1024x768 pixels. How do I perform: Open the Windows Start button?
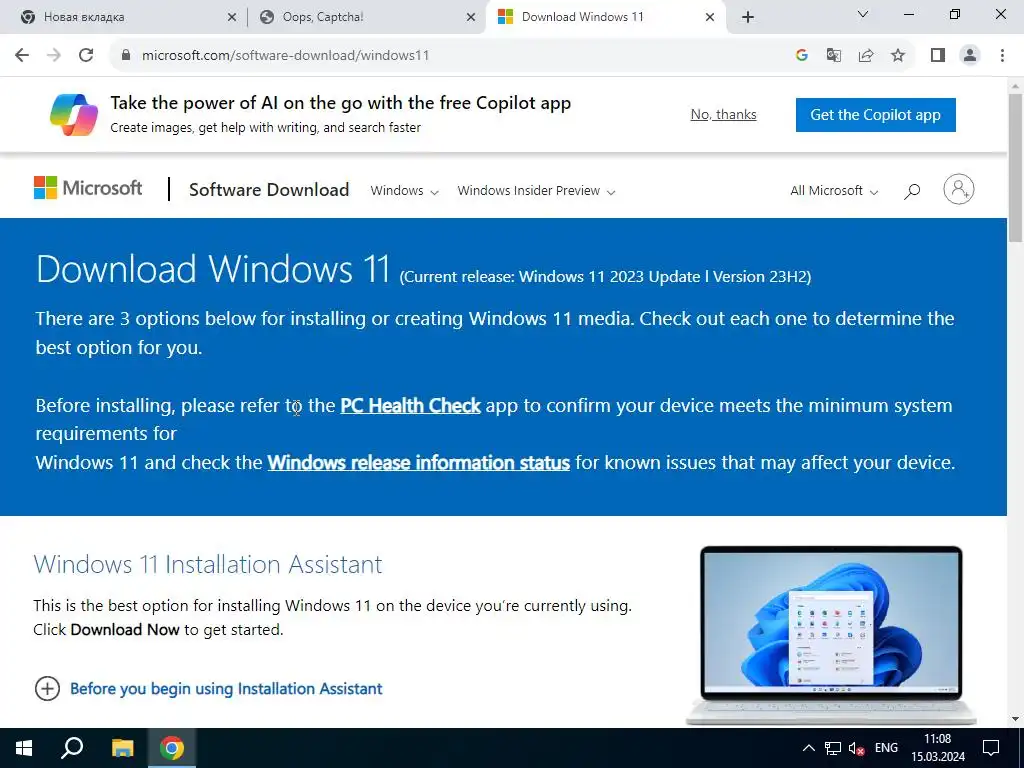tap(24, 748)
